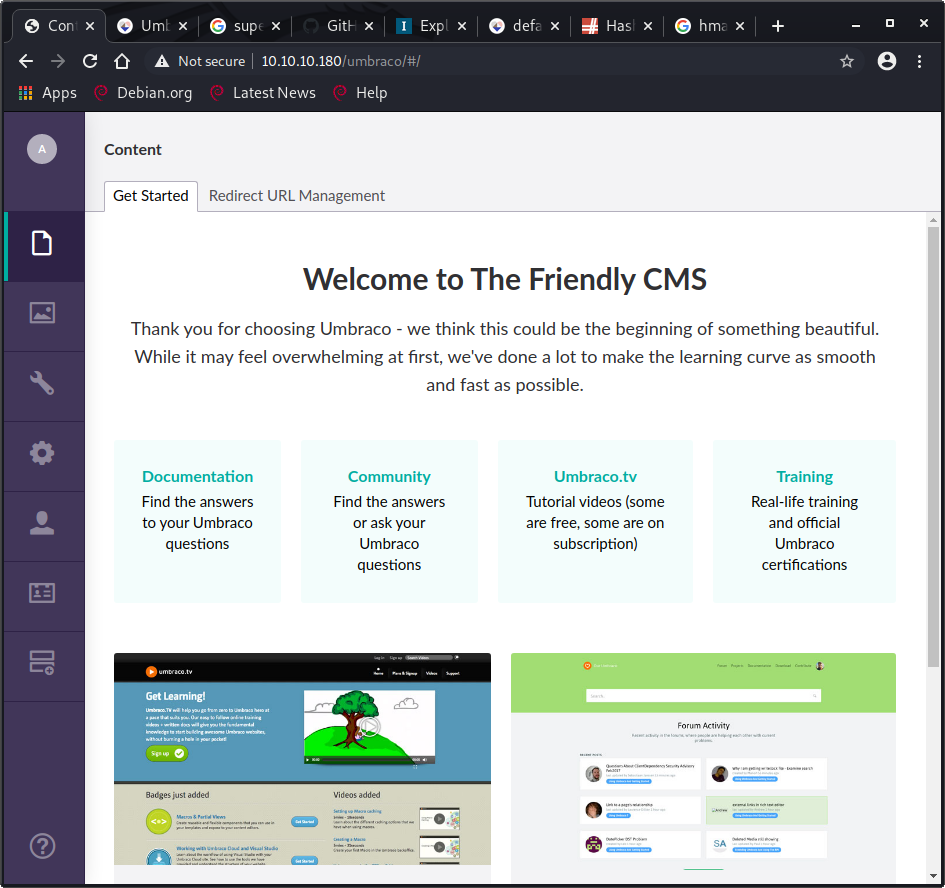The width and height of the screenshot is (945, 888).
Task: Open the Users section icon
Action: (x=42, y=524)
